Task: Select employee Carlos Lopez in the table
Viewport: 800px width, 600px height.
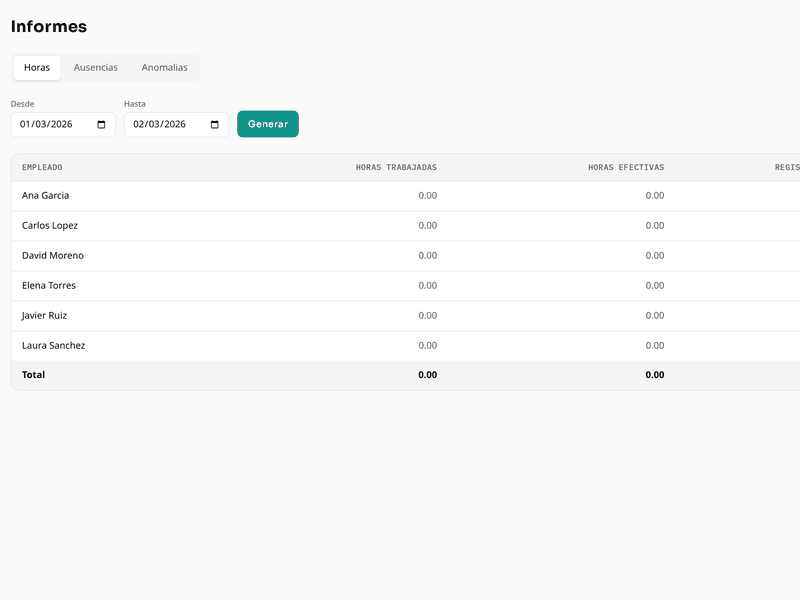Action: 50,226
